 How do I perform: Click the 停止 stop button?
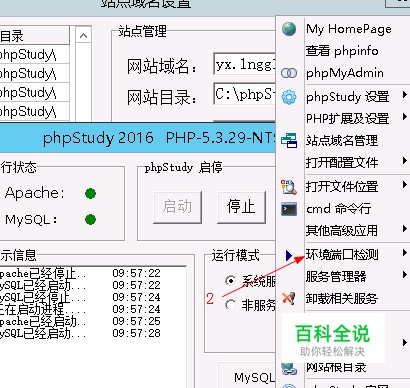[x=241, y=207]
